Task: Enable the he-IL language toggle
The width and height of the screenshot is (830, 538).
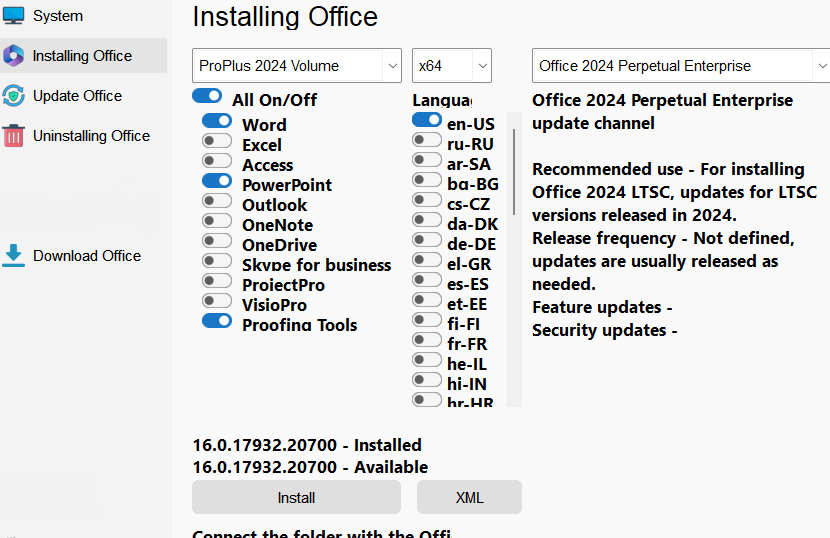Action: coord(427,360)
